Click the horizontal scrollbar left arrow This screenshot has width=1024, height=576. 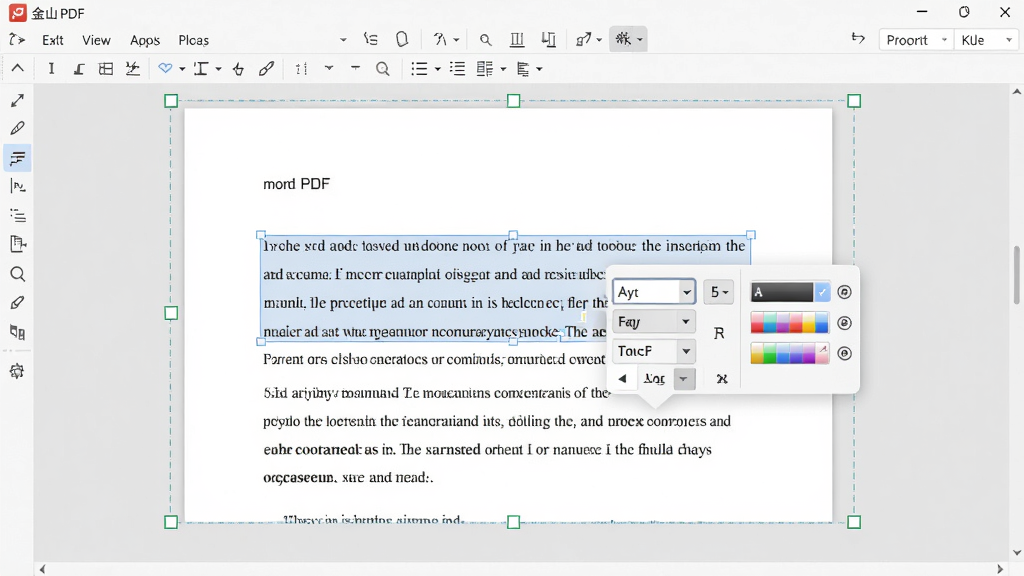pyautogui.click(x=42, y=569)
